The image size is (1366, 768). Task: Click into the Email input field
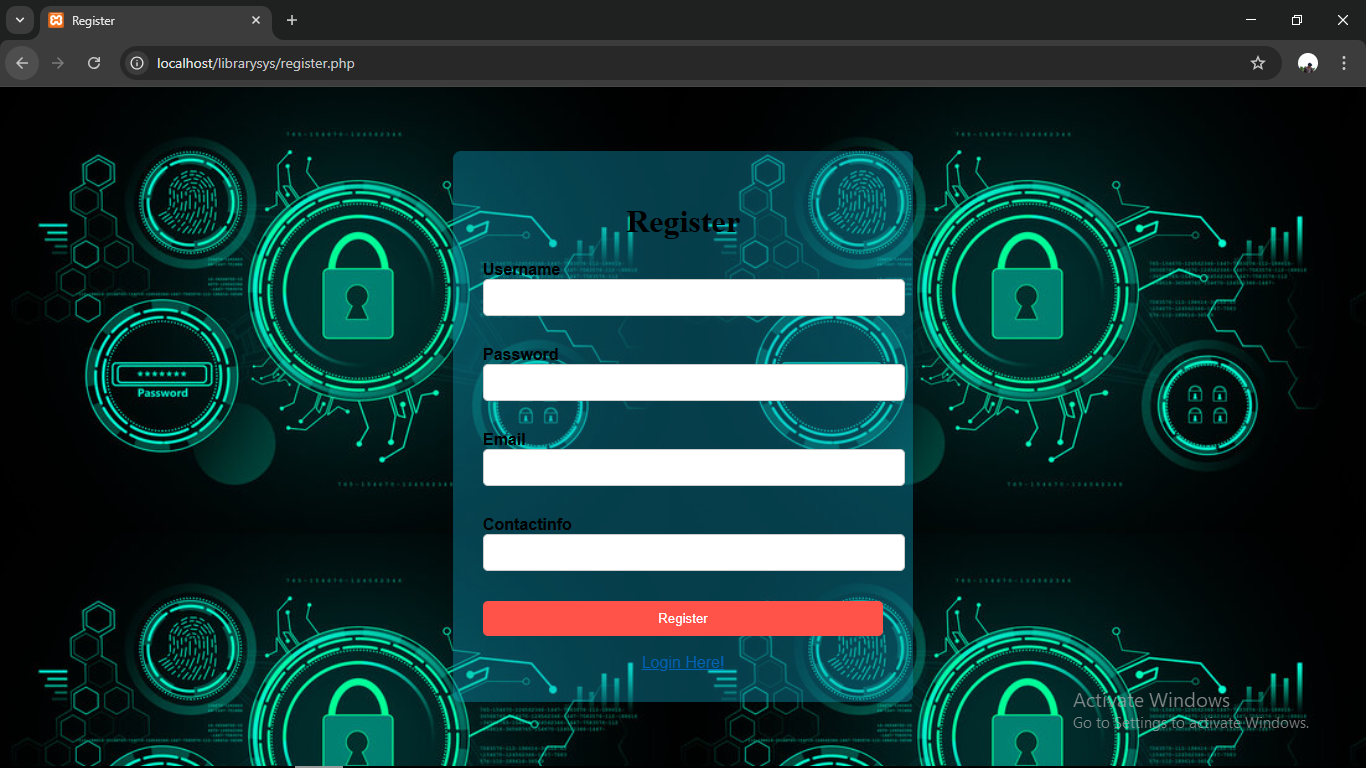click(x=693, y=468)
